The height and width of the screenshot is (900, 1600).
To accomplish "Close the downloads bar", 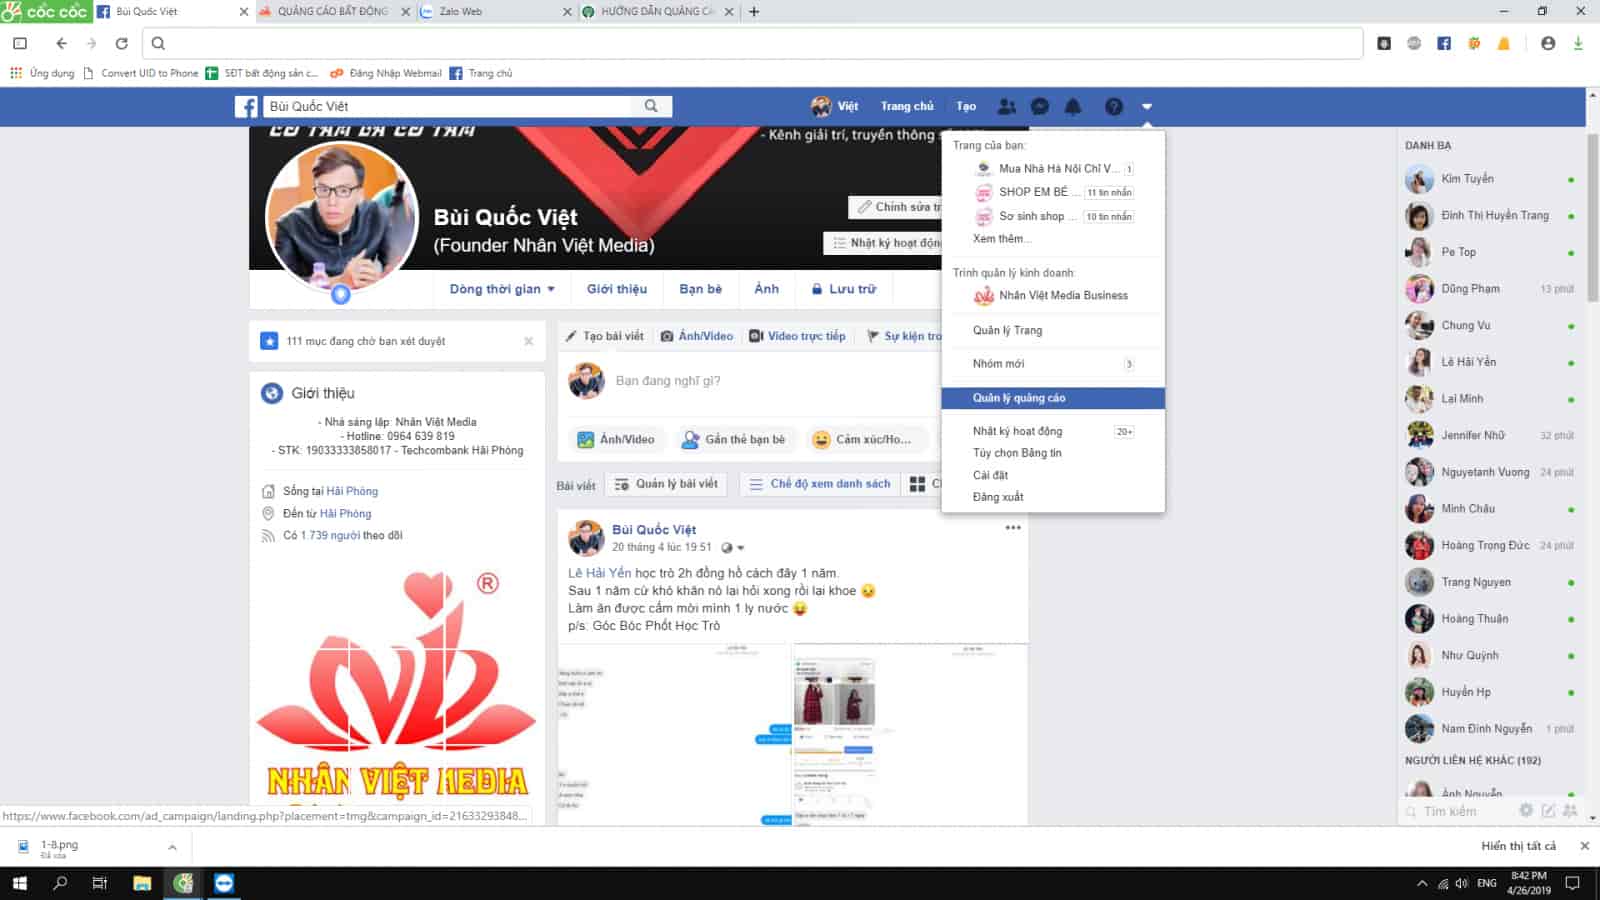I will click(1584, 846).
